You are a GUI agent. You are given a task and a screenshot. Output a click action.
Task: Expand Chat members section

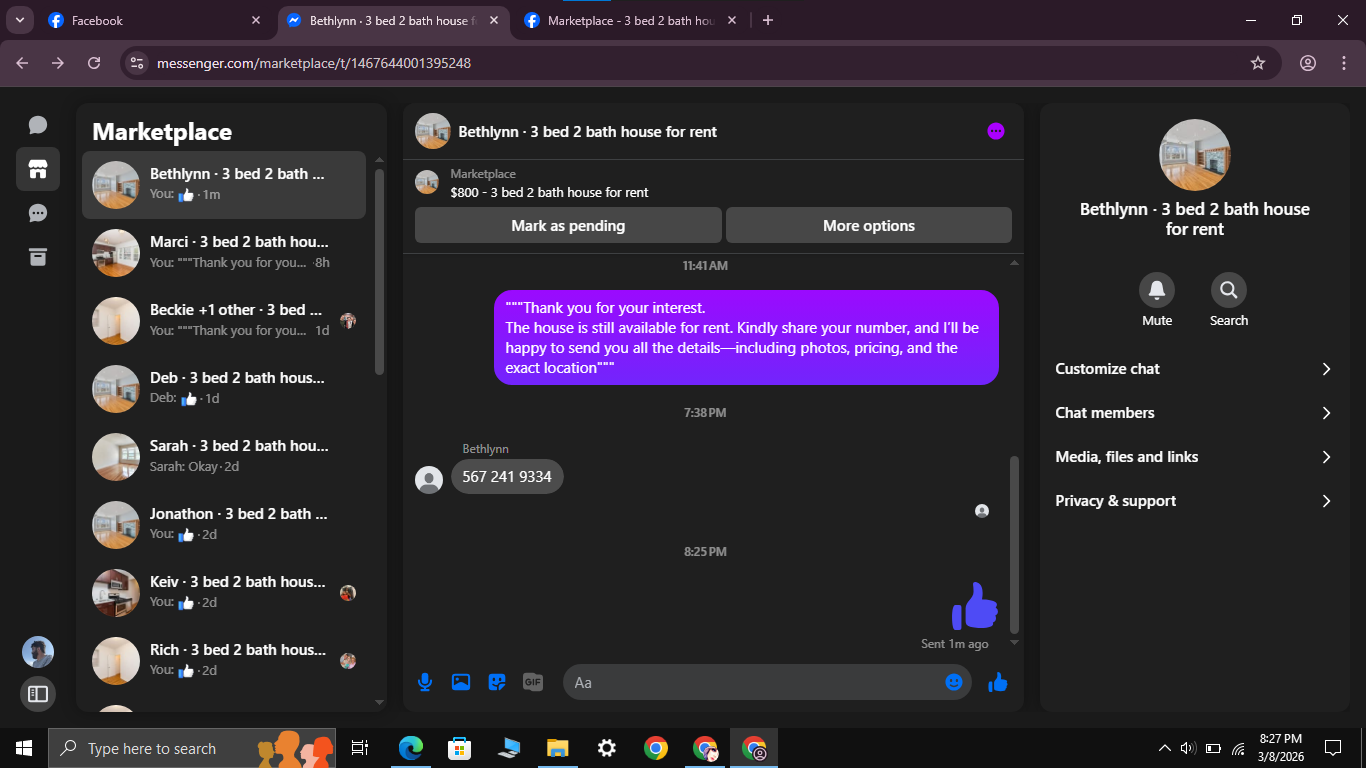pos(1194,413)
